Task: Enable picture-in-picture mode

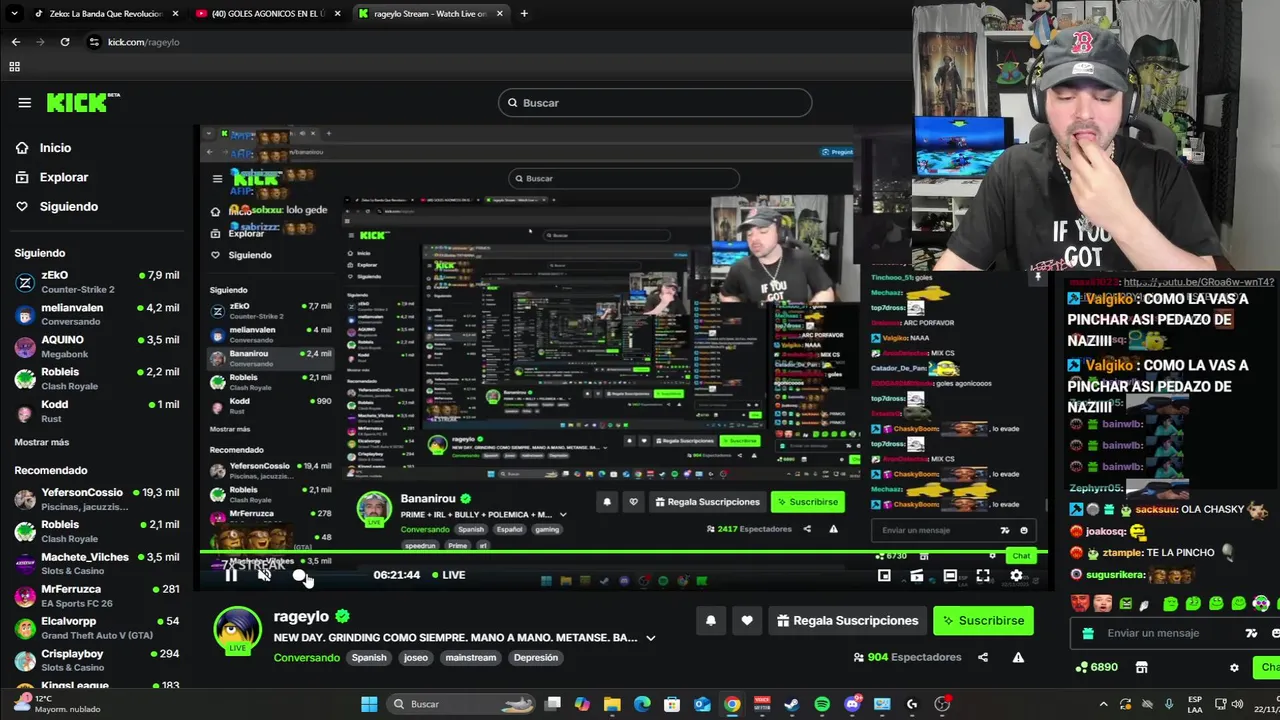Action: pos(884,575)
